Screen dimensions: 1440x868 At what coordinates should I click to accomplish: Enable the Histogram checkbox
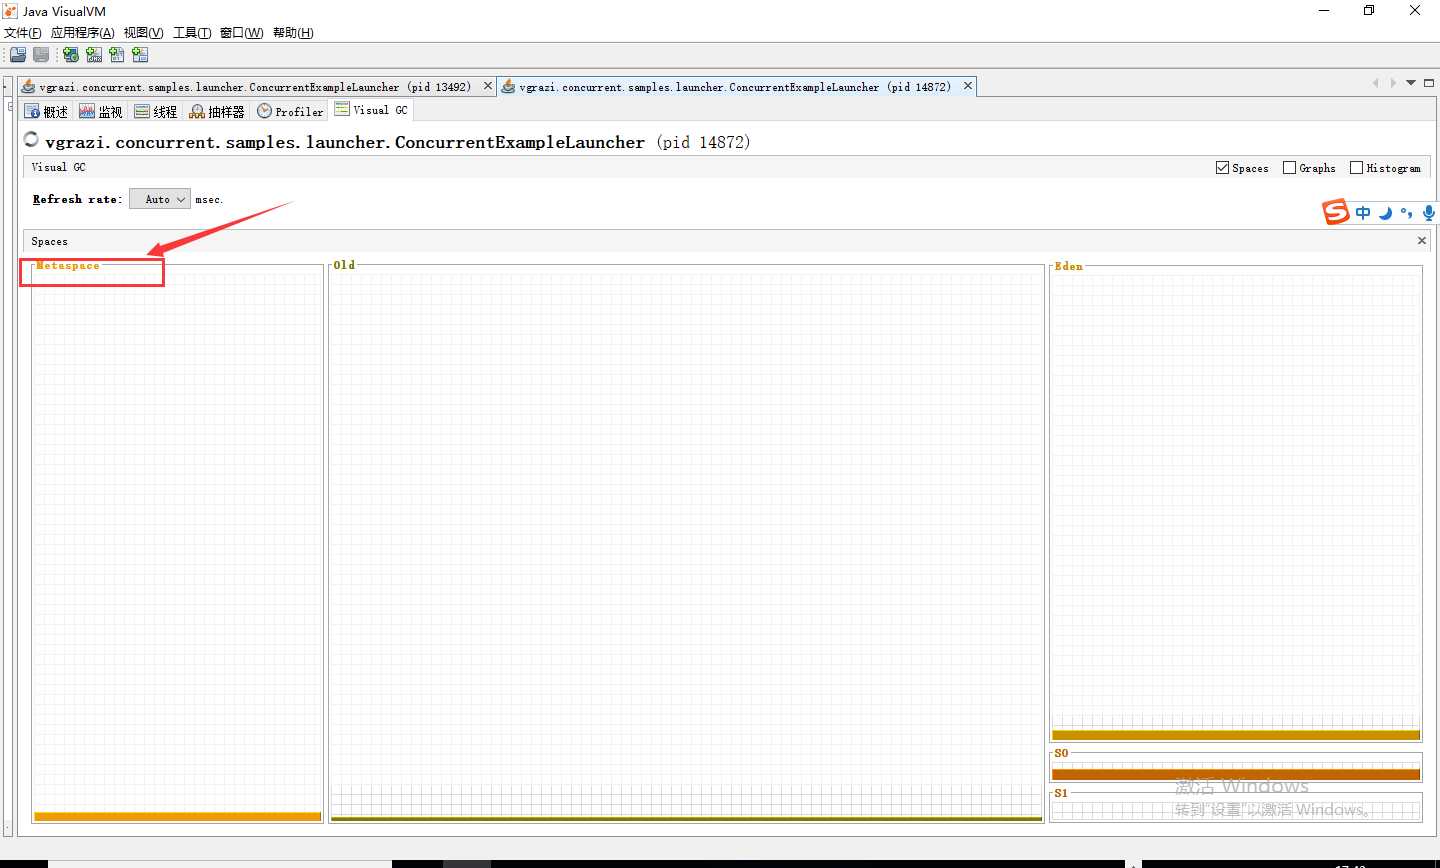click(1356, 168)
